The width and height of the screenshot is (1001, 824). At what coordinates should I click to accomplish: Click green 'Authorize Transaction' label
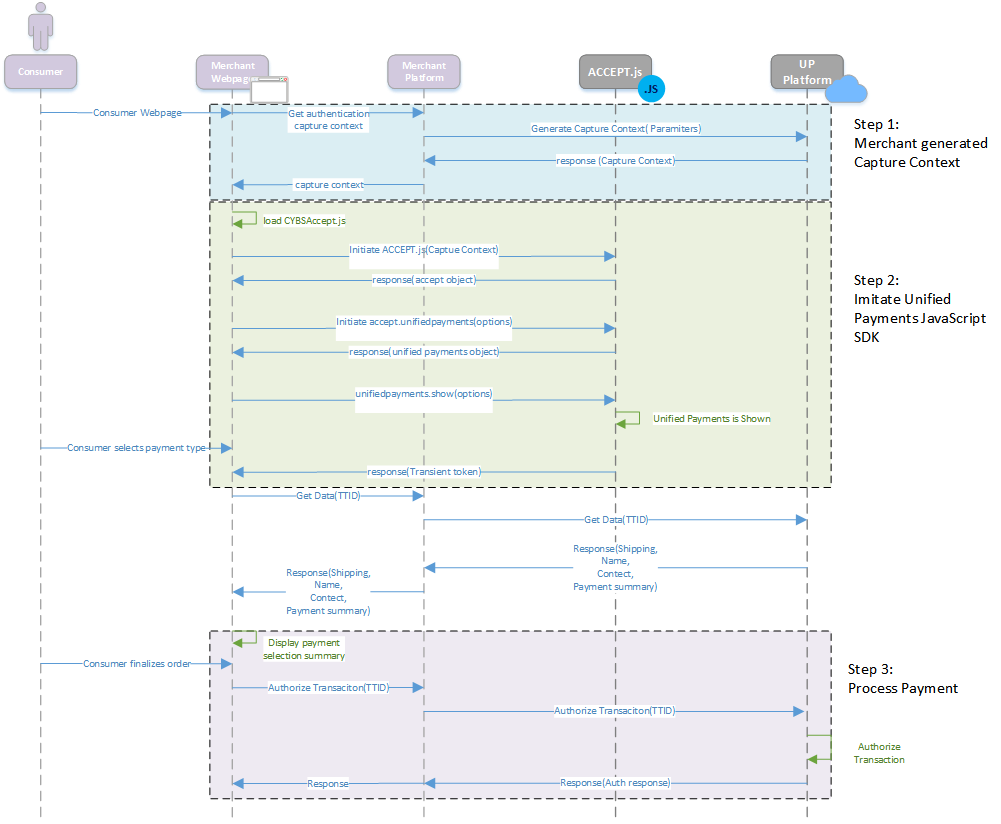879,753
